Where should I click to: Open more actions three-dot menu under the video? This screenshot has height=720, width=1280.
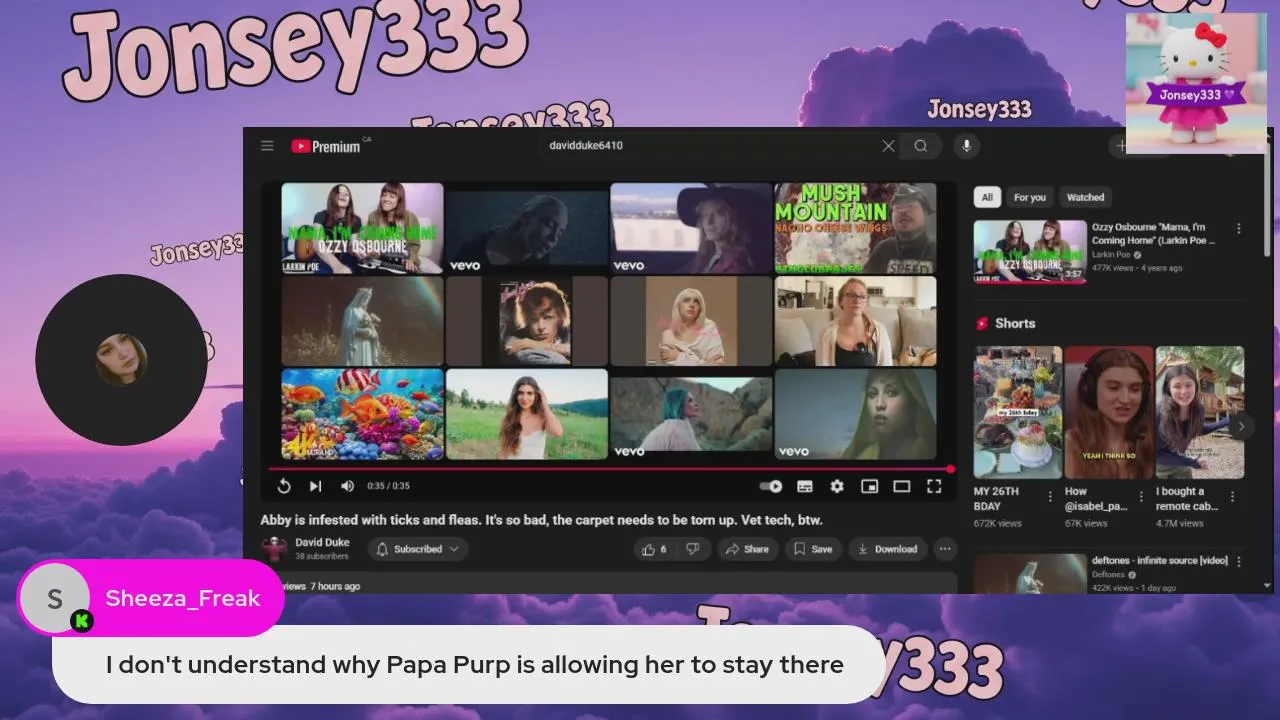pyautogui.click(x=945, y=549)
